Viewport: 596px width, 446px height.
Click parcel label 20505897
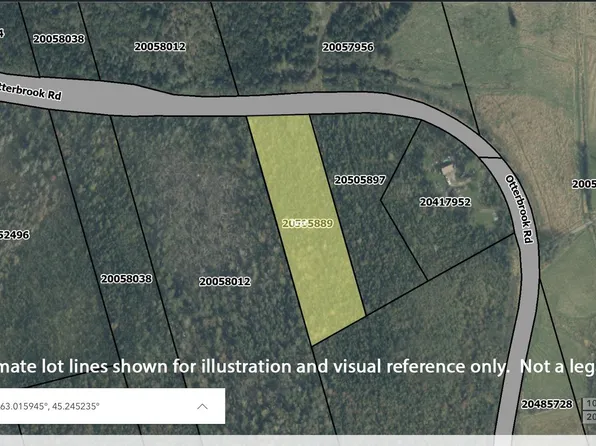[360, 180]
